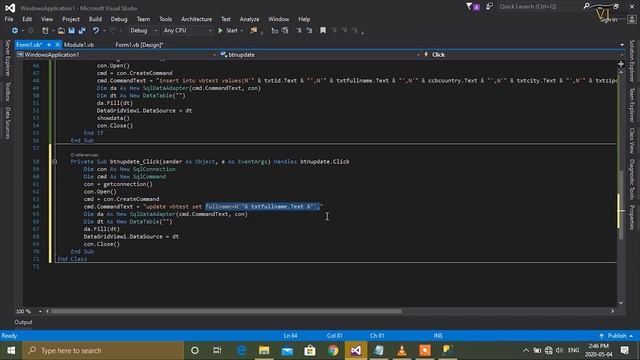Open Cortana circle icon on the taskbar

tap(195, 351)
